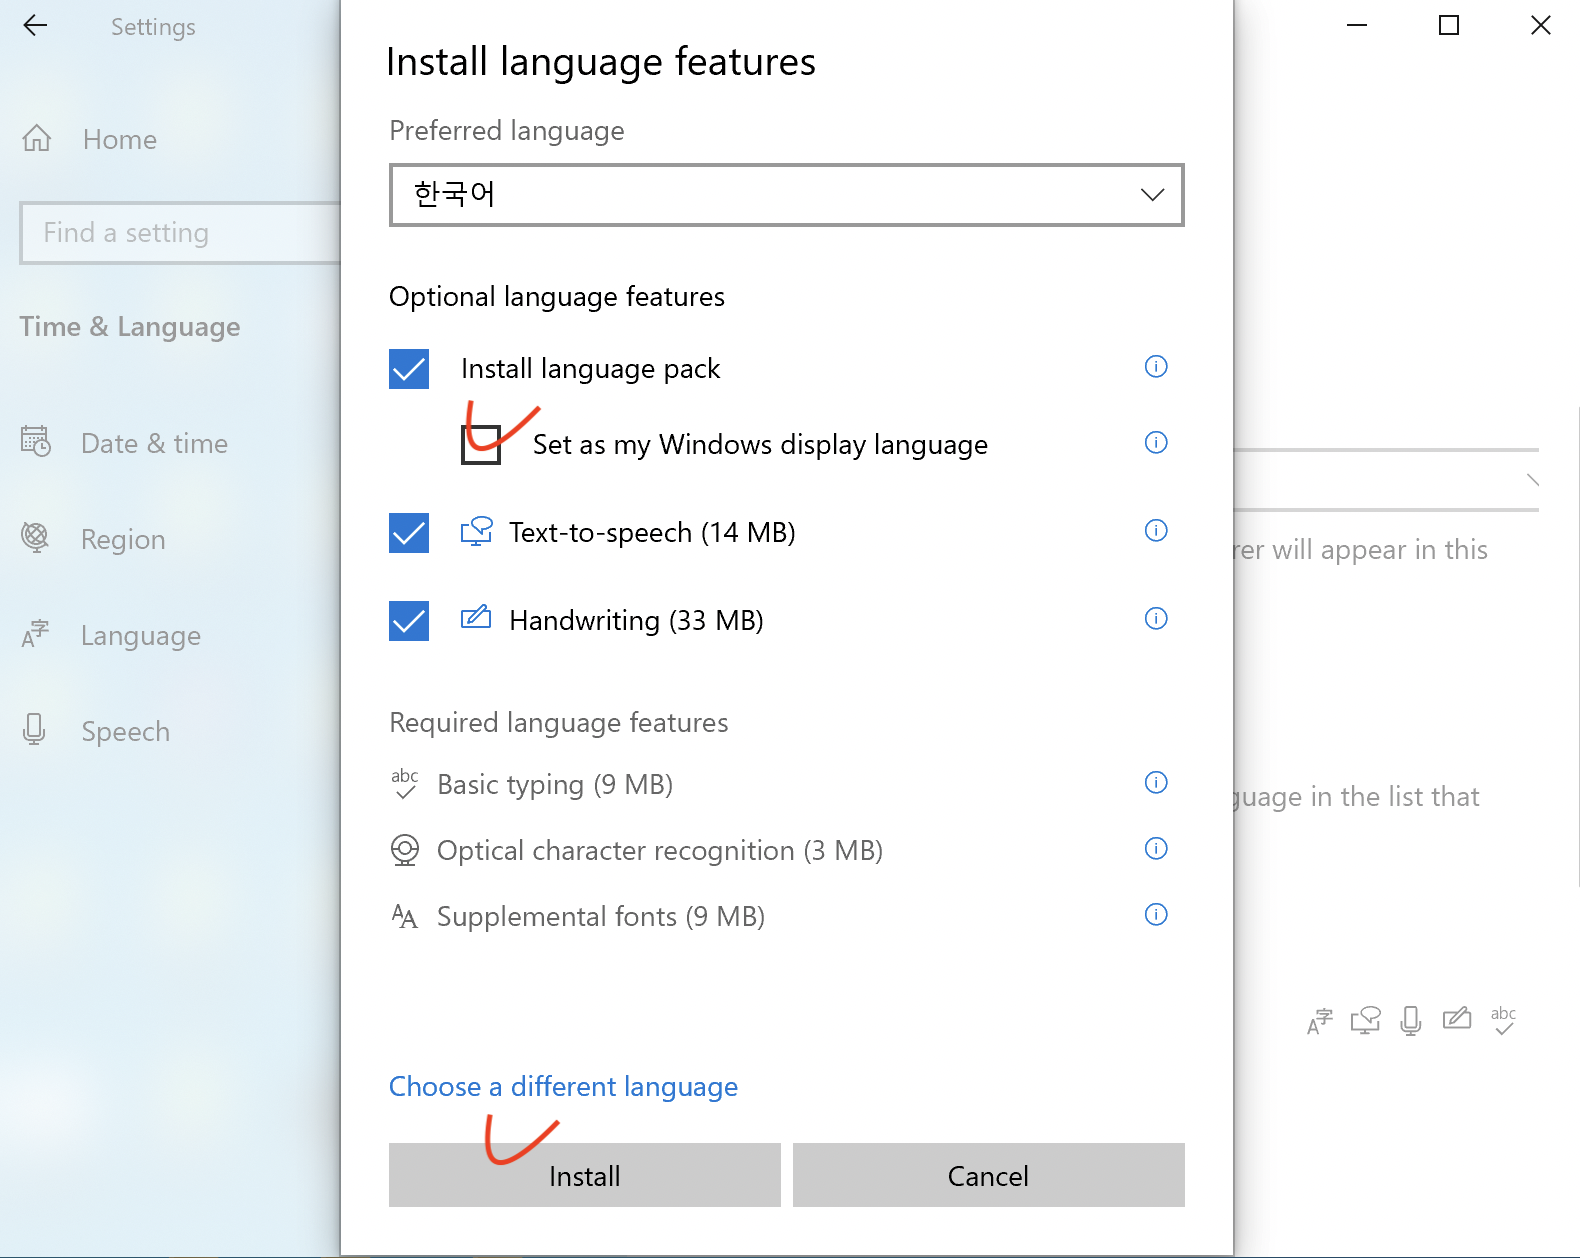Click speech microphone icon in background language list
This screenshot has height=1258, width=1580.
pyautogui.click(x=1411, y=1020)
